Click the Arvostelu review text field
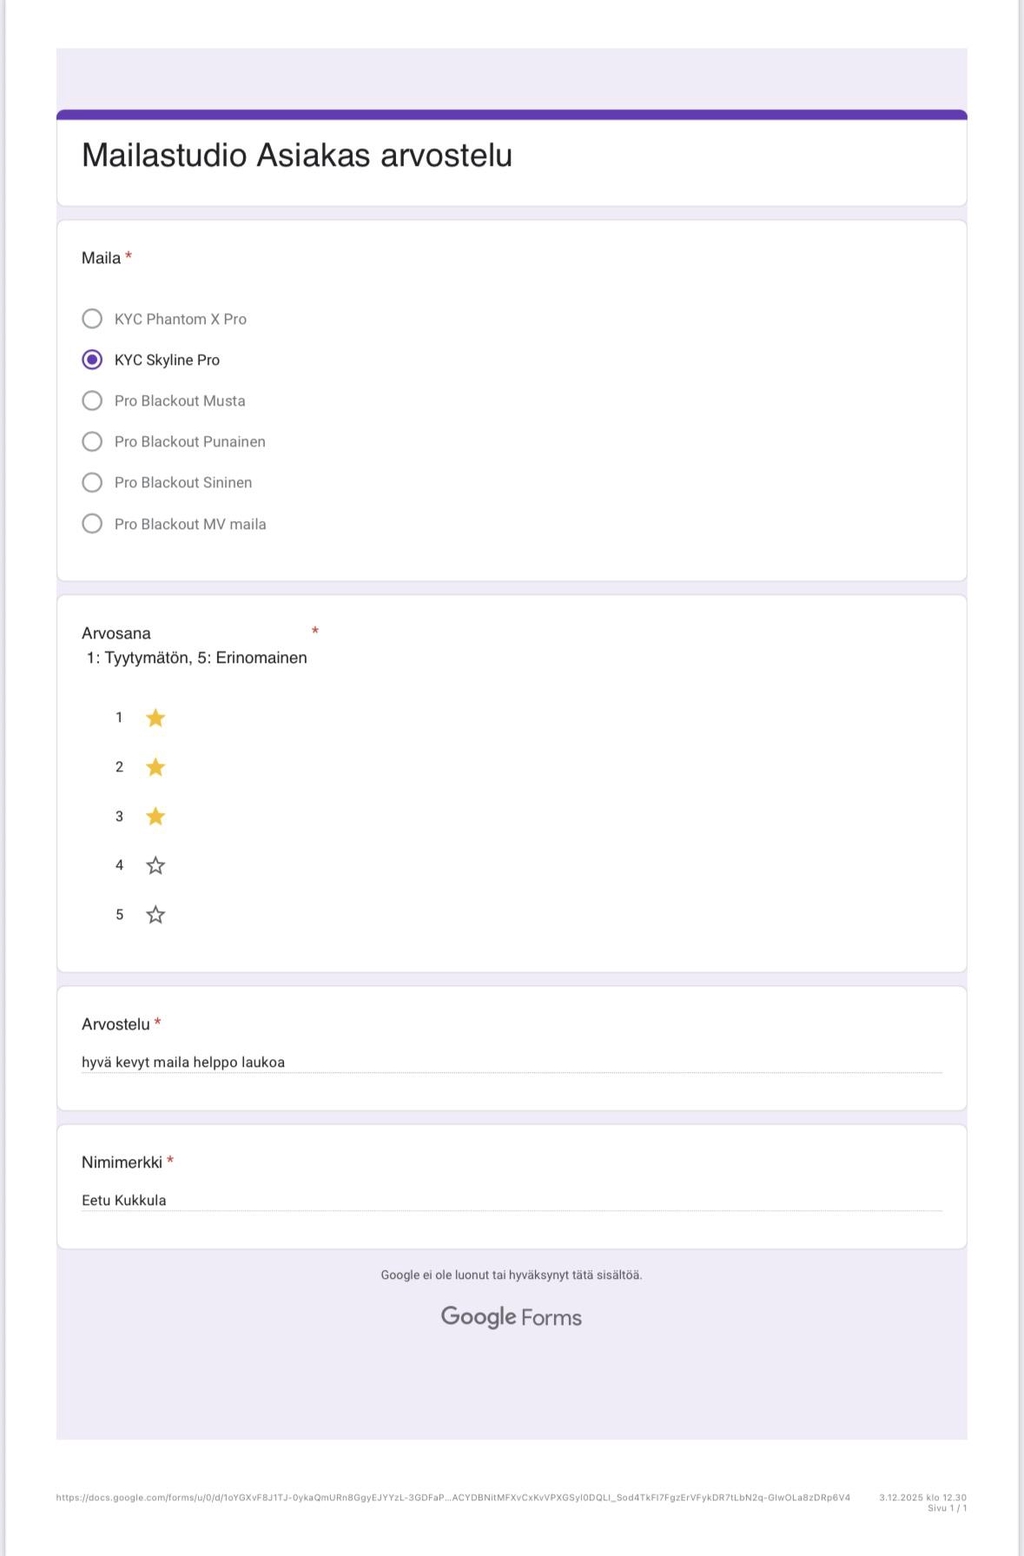The height and width of the screenshot is (1556, 1024). point(511,1062)
